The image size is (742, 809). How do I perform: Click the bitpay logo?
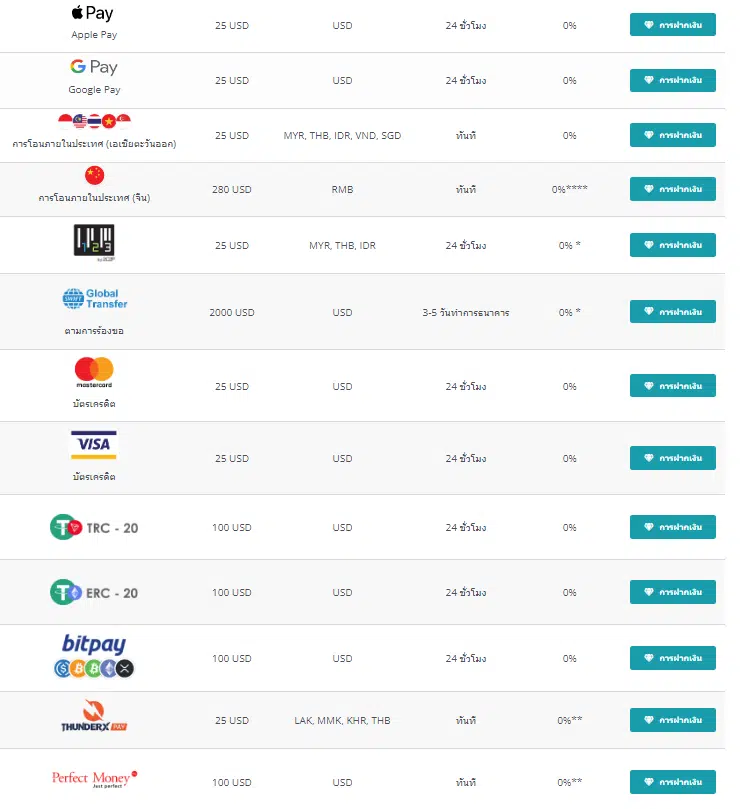94,656
